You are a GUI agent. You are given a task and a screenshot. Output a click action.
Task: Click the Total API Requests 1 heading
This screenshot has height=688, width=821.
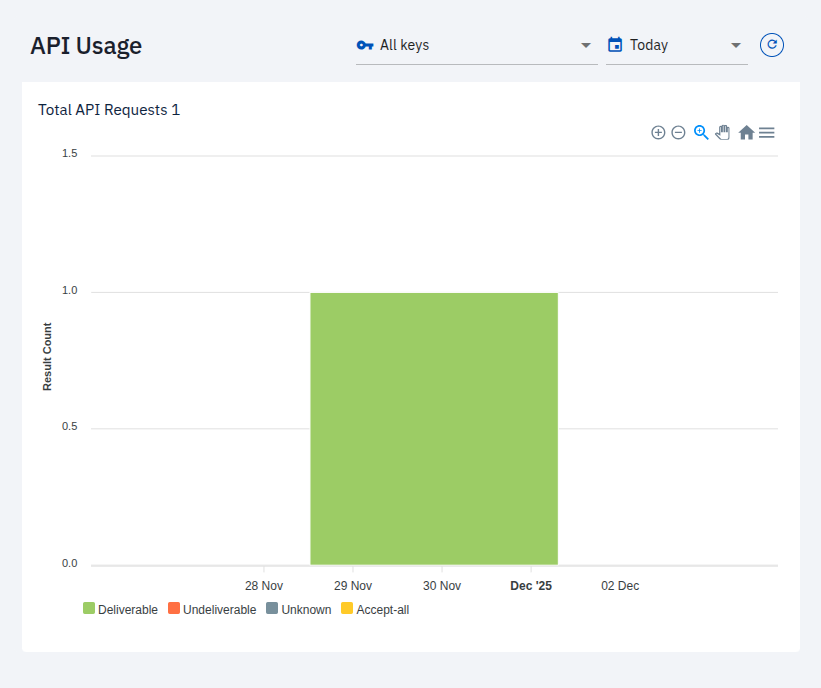click(109, 110)
